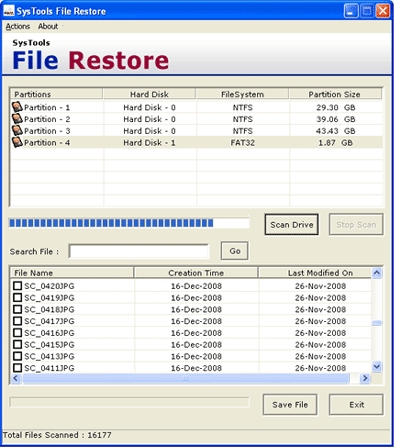The image size is (394, 448).
Task: Click the file name SC_0417JPG
Action: pos(49,321)
